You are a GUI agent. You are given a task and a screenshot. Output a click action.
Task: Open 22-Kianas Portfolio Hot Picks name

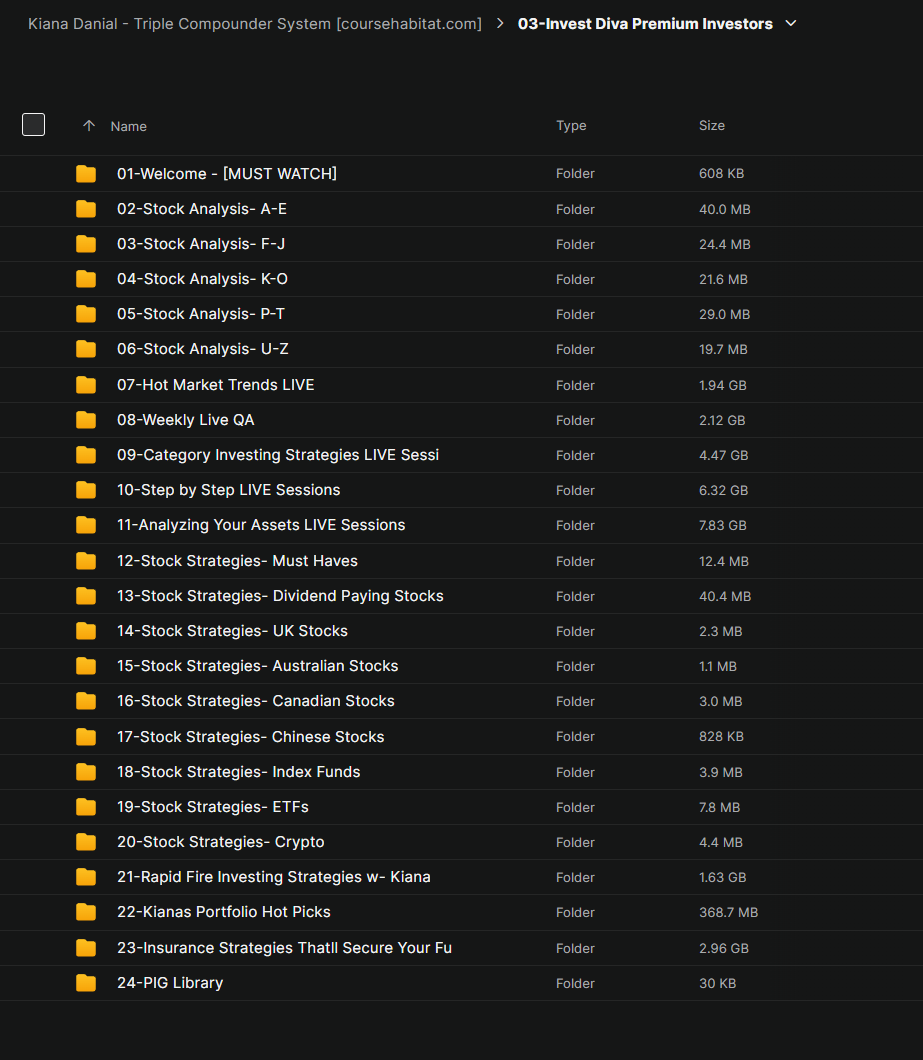[x=224, y=913]
